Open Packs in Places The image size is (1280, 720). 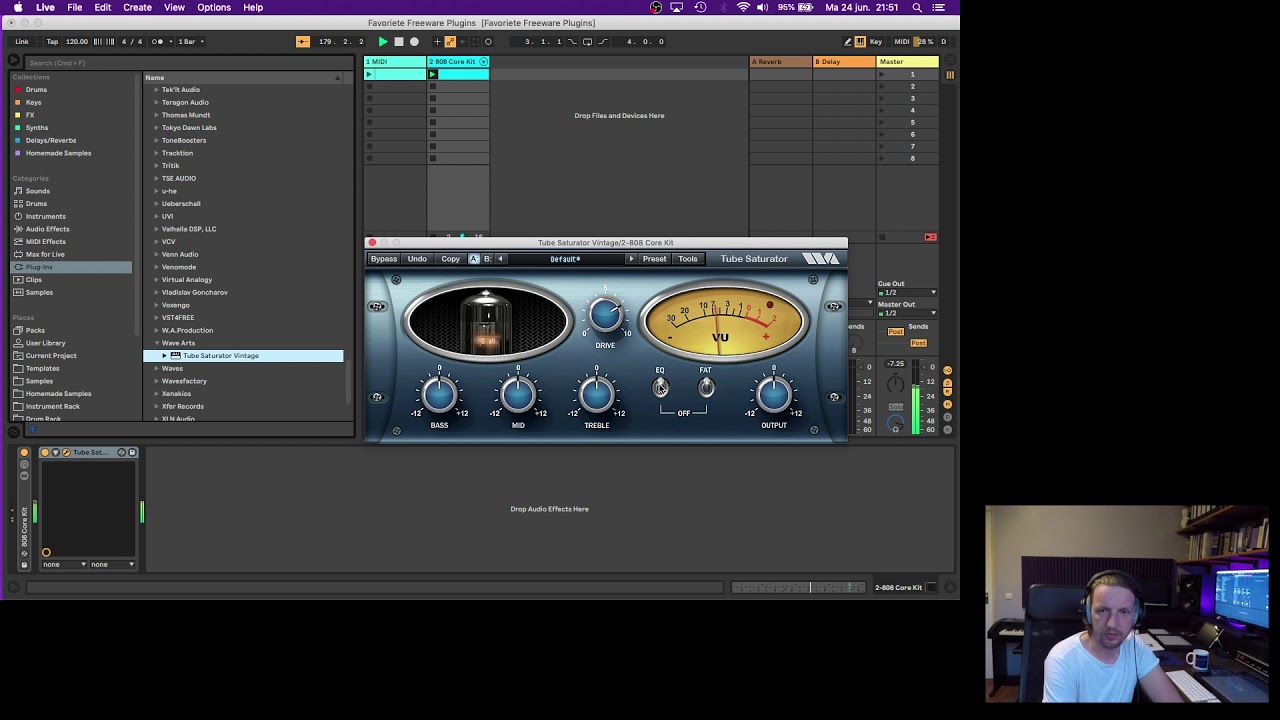coord(35,330)
